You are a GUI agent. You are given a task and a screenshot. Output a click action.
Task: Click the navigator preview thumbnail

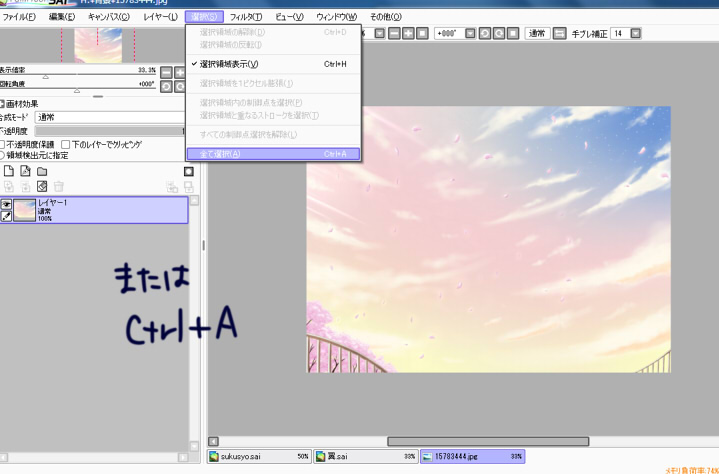98,45
